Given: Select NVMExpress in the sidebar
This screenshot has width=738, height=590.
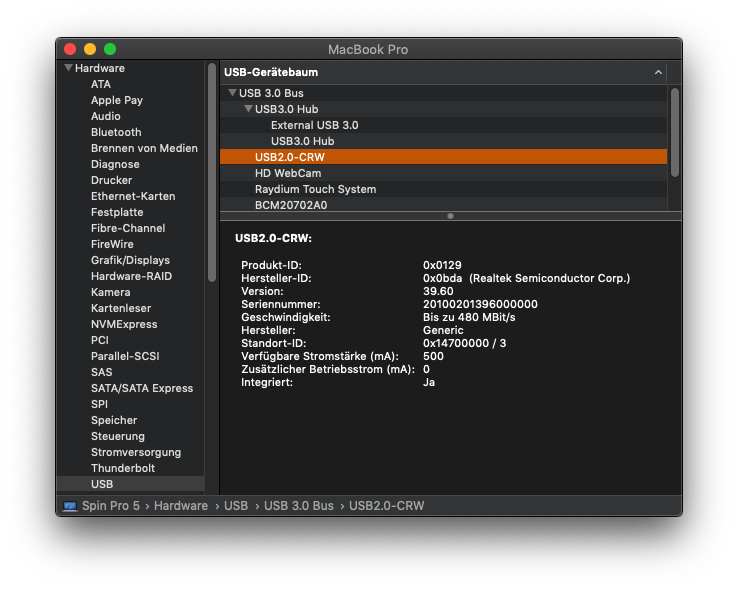Looking at the screenshot, I should (124, 324).
